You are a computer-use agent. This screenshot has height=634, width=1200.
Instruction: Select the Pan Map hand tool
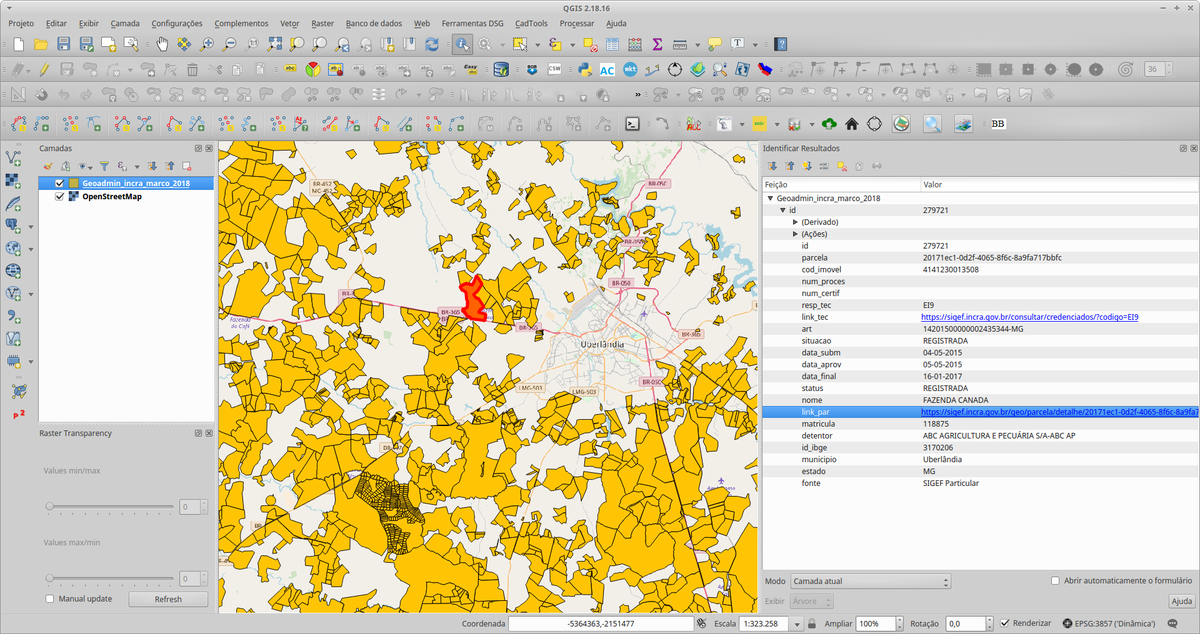coord(162,44)
